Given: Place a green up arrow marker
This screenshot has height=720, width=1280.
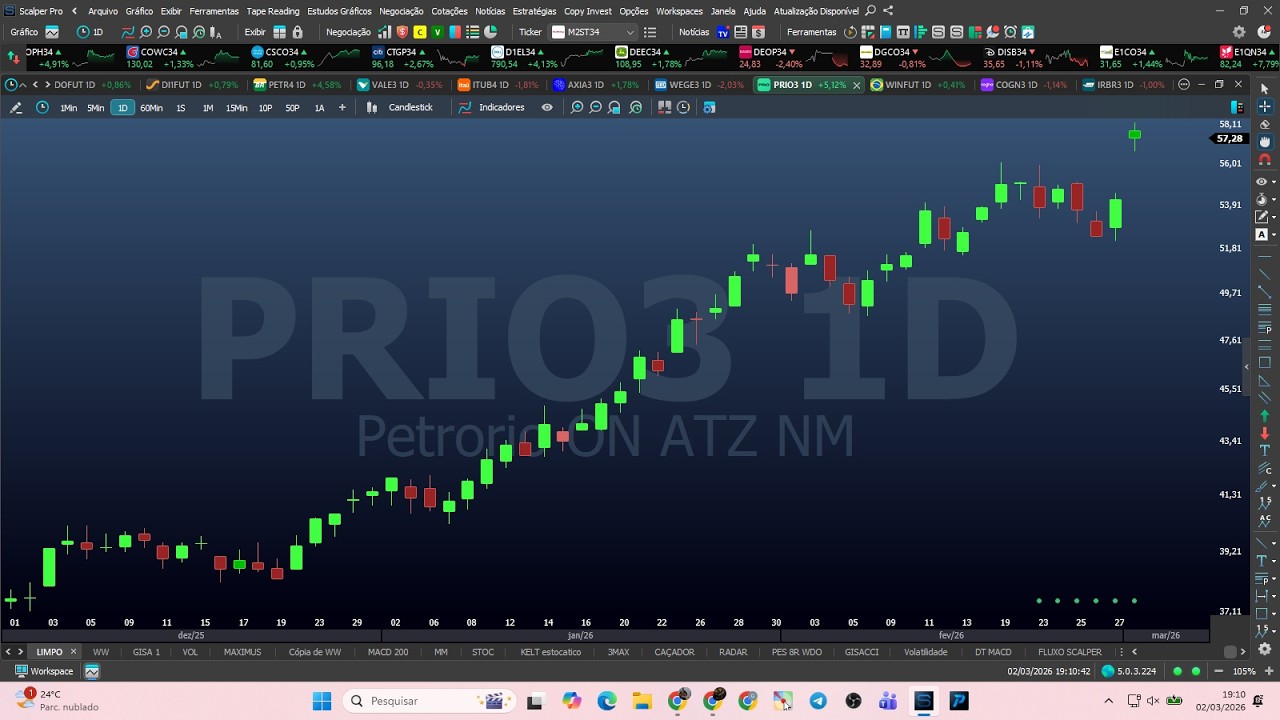Looking at the screenshot, I should (x=1264, y=415).
